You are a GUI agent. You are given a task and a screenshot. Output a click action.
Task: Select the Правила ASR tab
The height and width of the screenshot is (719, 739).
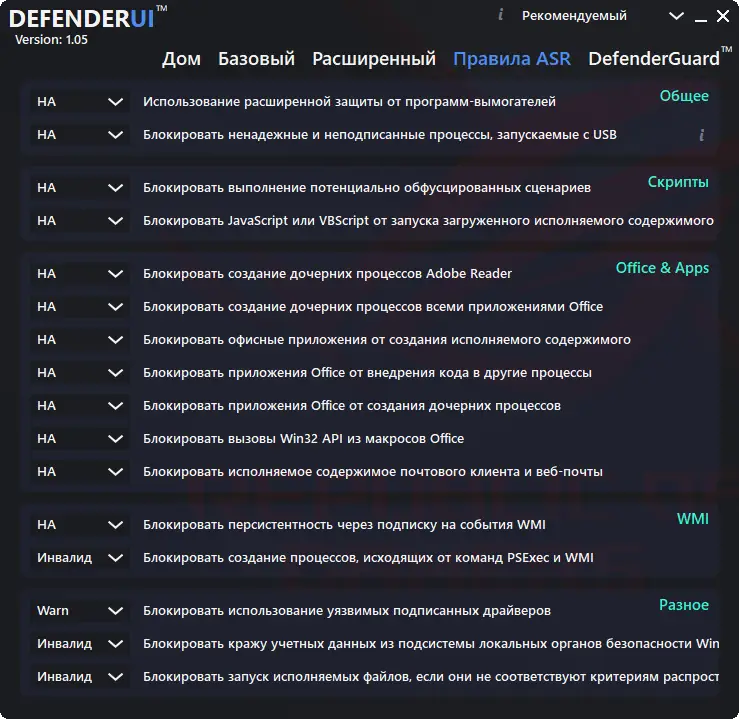[x=512, y=59]
